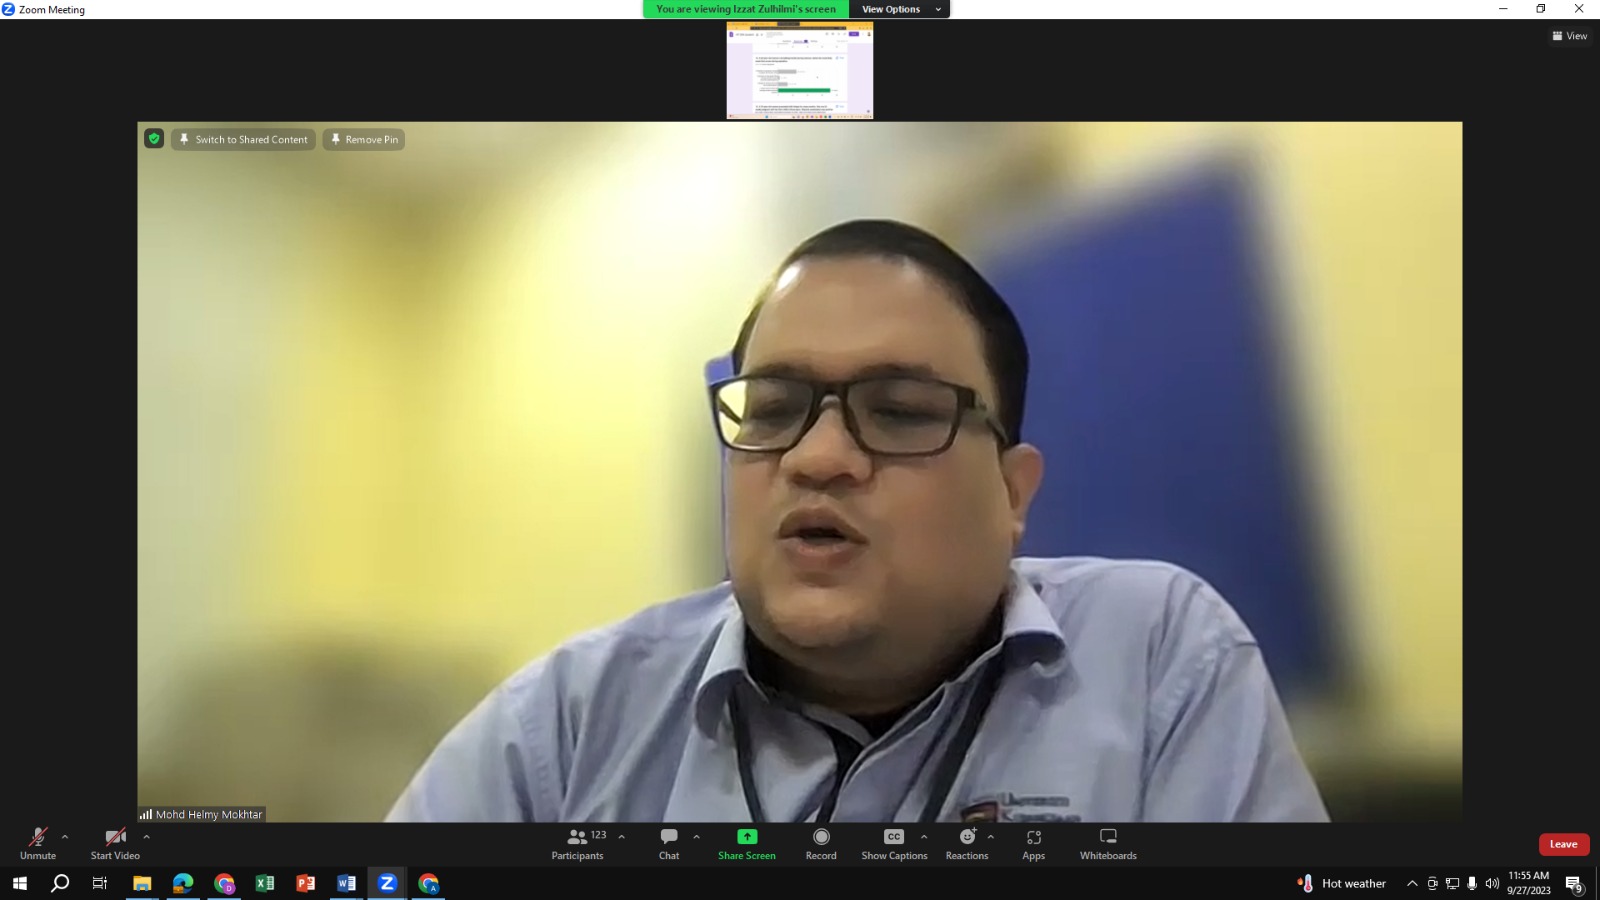The width and height of the screenshot is (1600, 900).
Task: Open the Chat panel
Action: tap(669, 843)
